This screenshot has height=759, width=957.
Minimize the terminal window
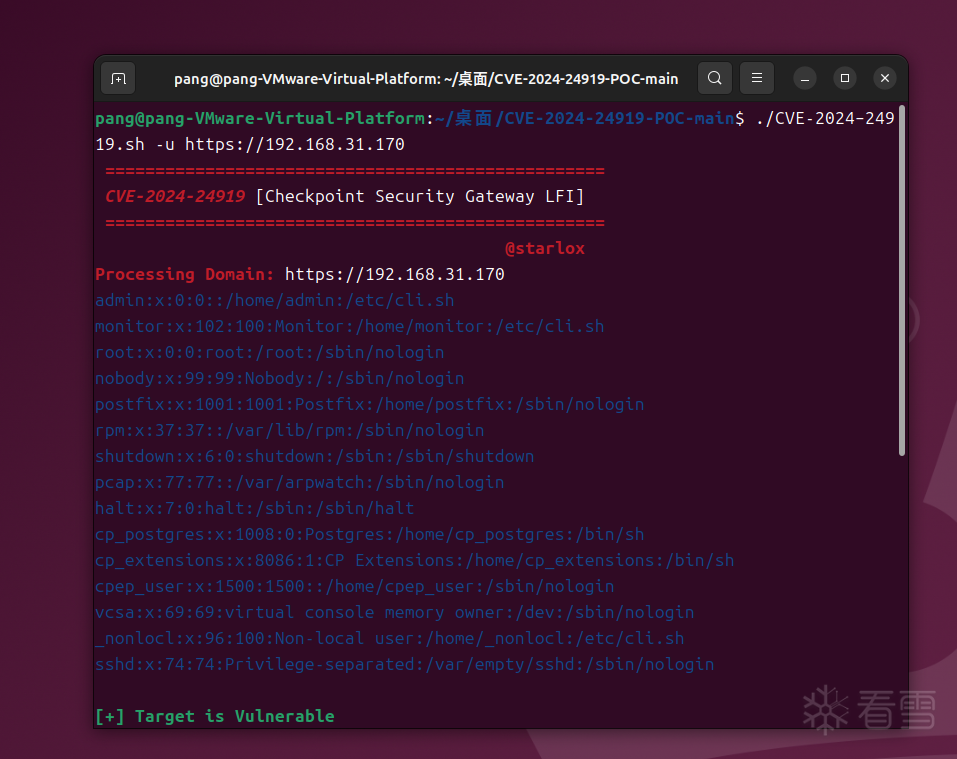point(805,78)
